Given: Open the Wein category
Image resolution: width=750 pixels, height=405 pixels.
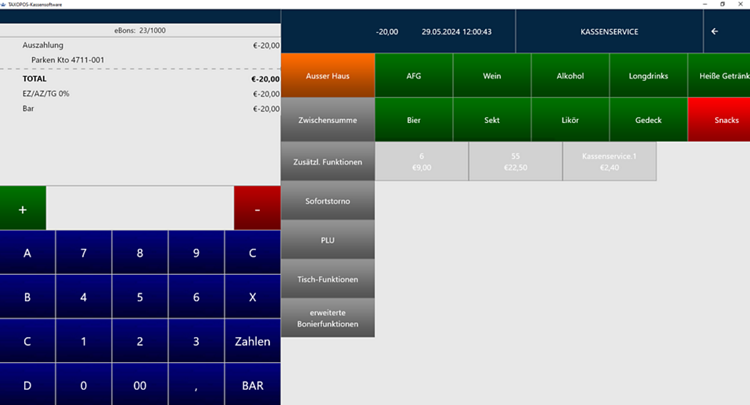Looking at the screenshot, I should click(492, 76).
